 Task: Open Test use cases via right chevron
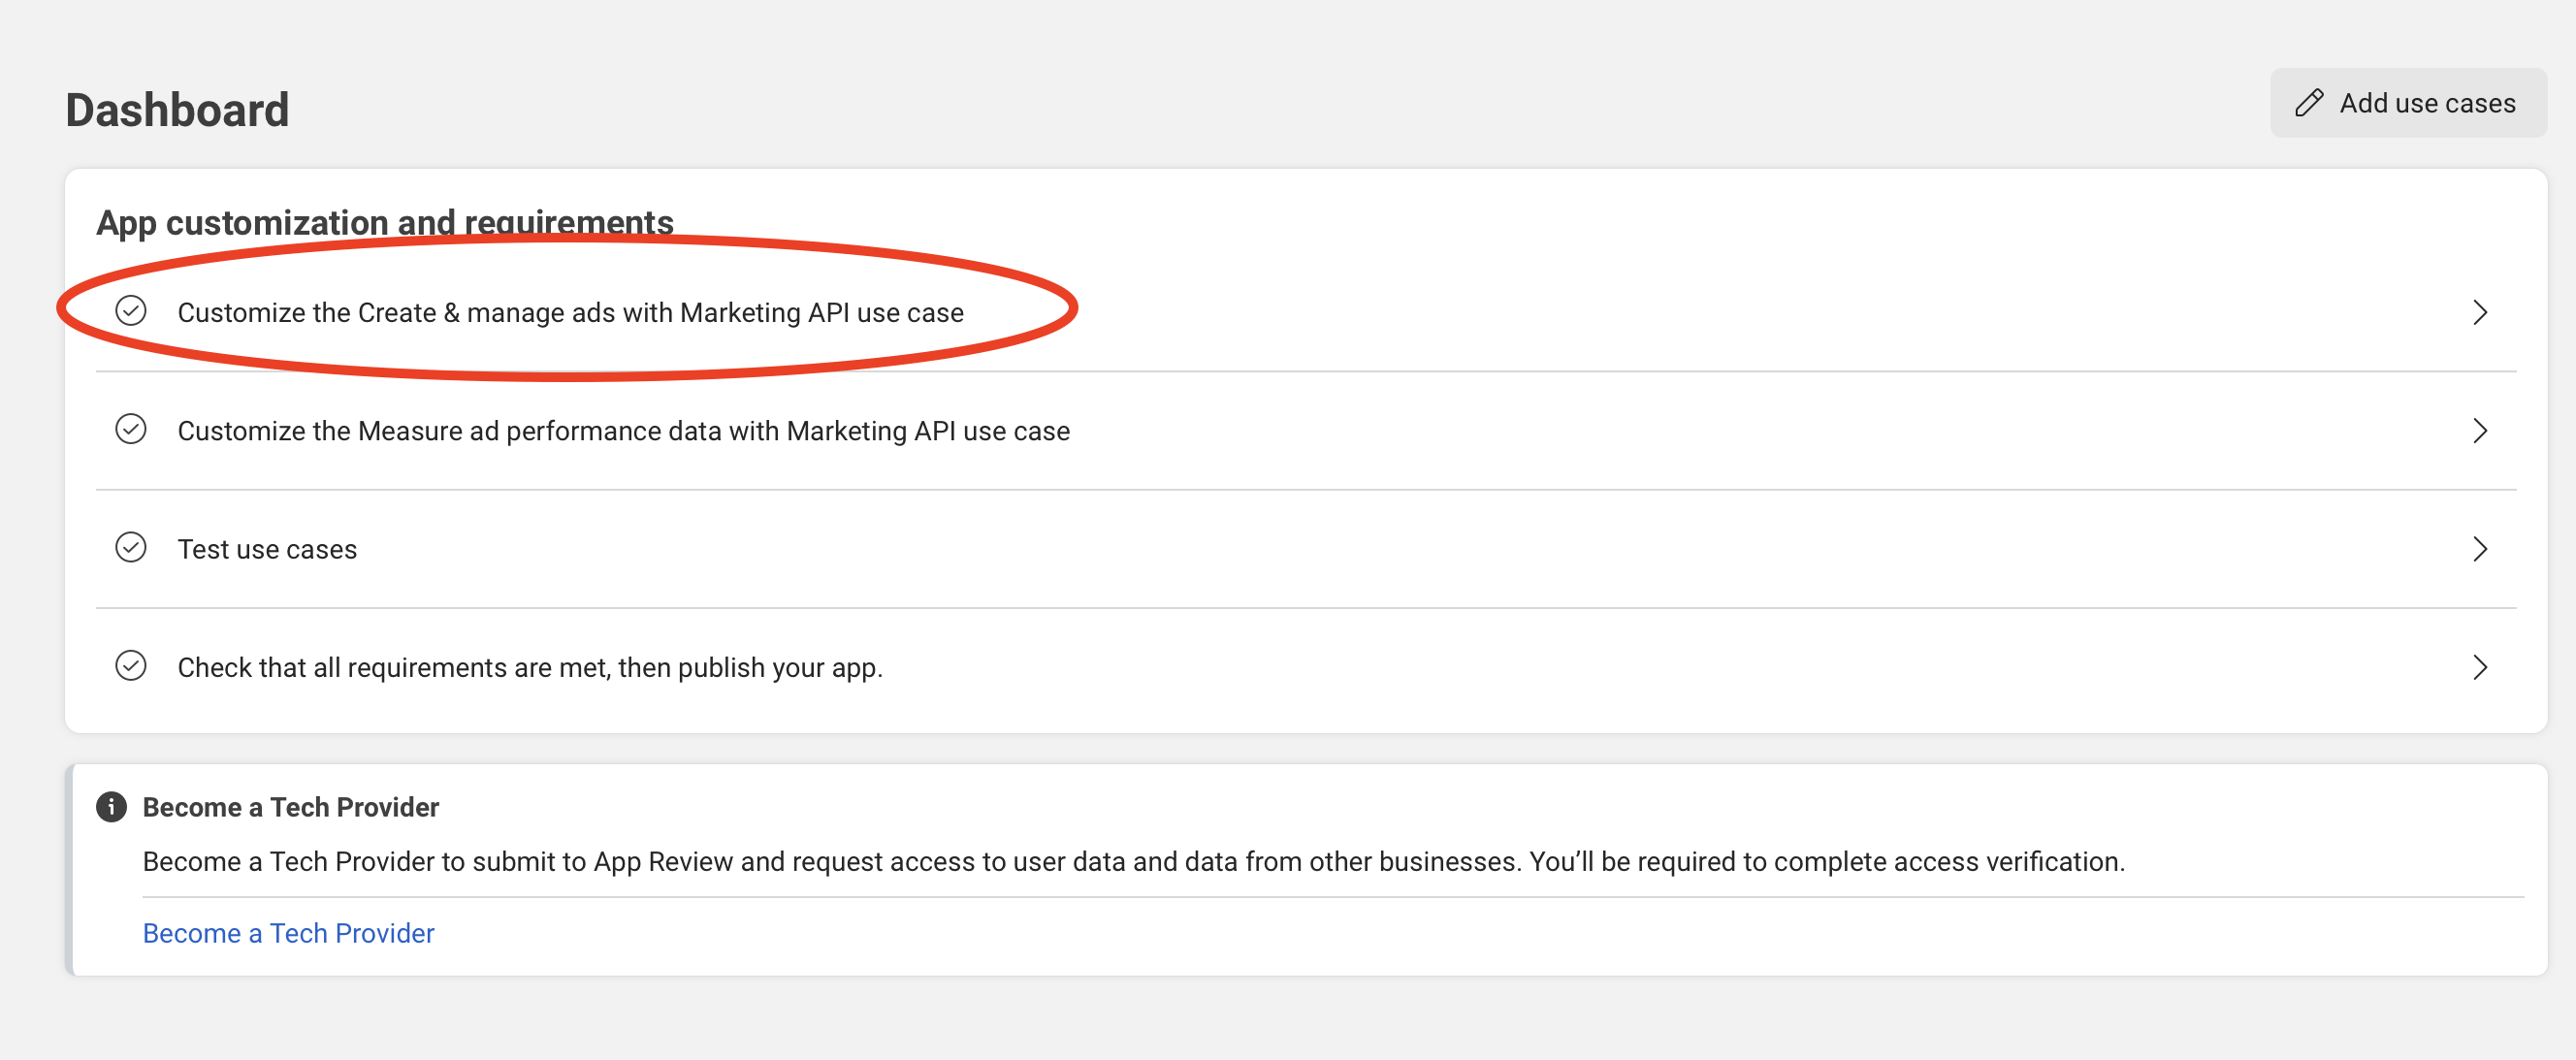pos(2479,548)
